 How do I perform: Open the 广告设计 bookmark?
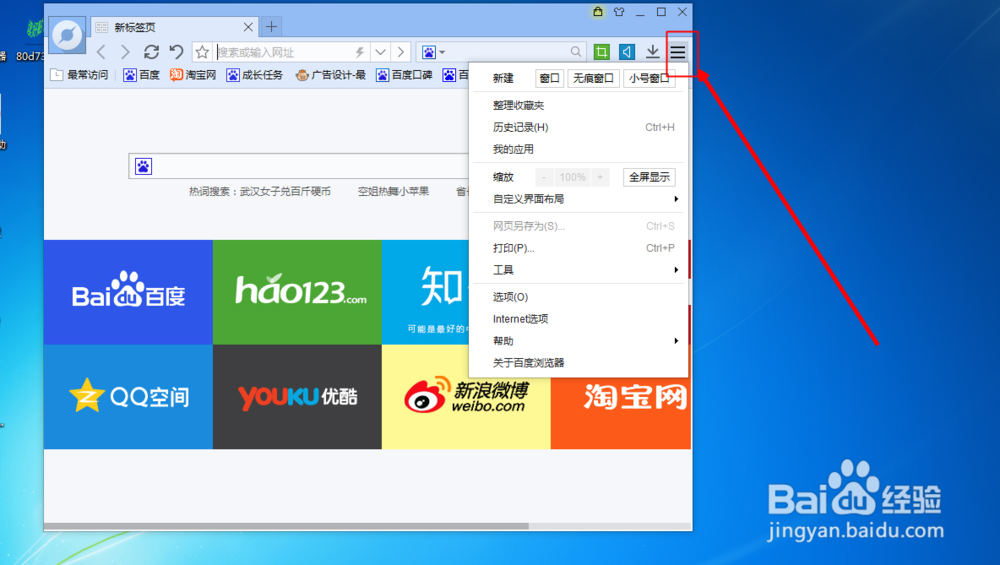click(x=330, y=75)
